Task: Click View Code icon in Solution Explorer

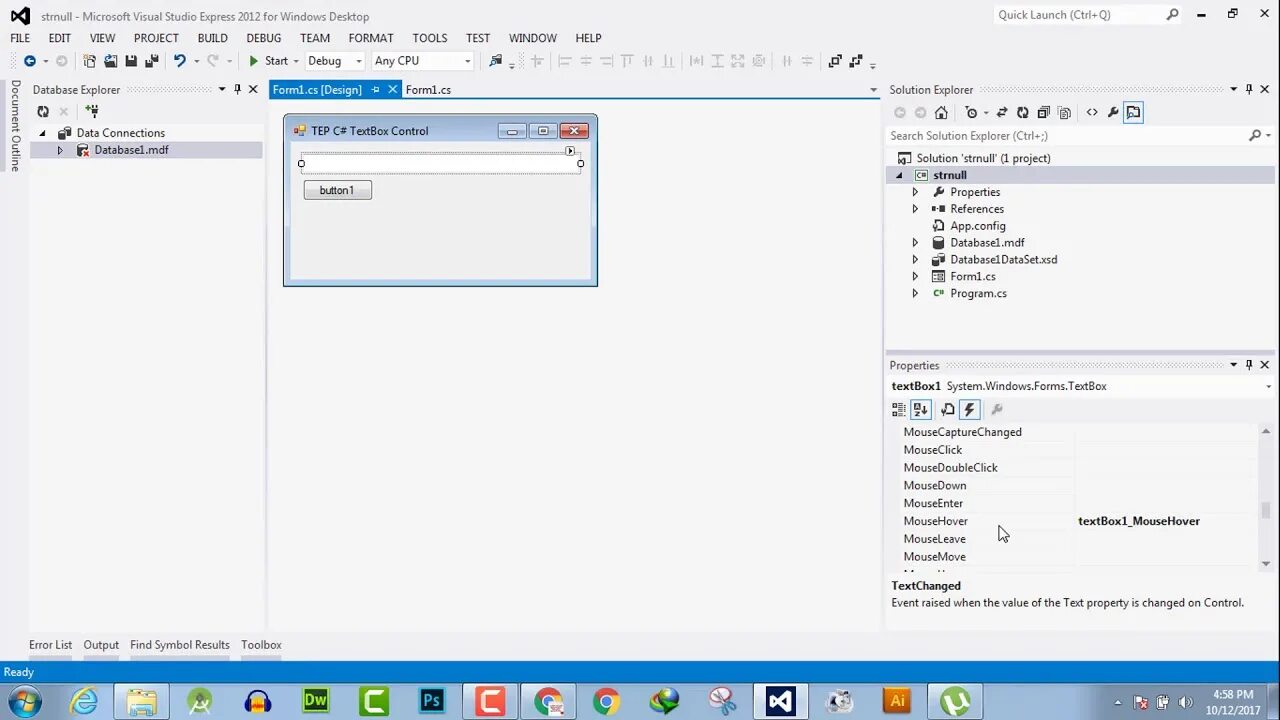Action: pos(1092,113)
